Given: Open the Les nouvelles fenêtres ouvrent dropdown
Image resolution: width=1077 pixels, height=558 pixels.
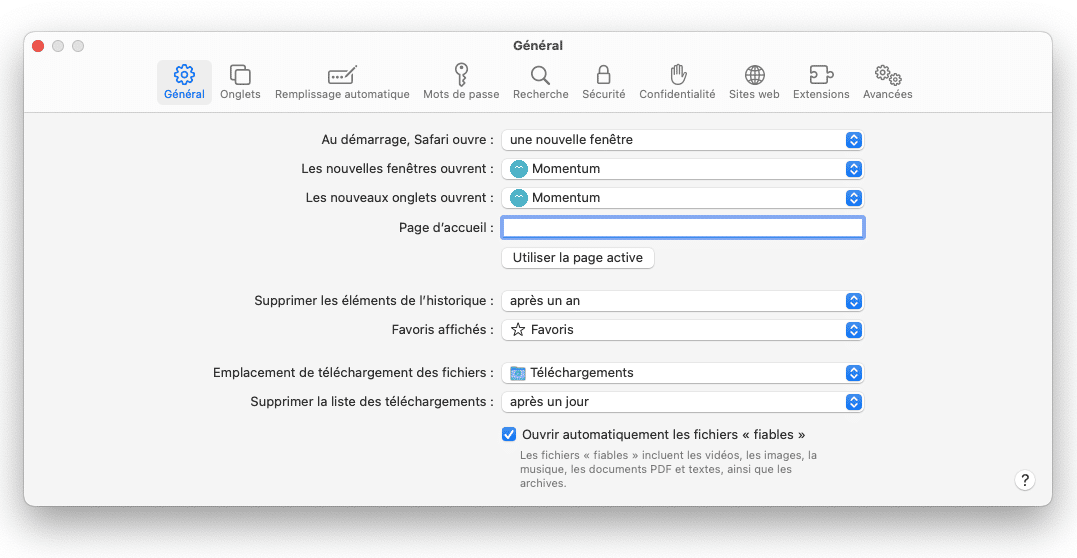Looking at the screenshot, I should [x=682, y=169].
